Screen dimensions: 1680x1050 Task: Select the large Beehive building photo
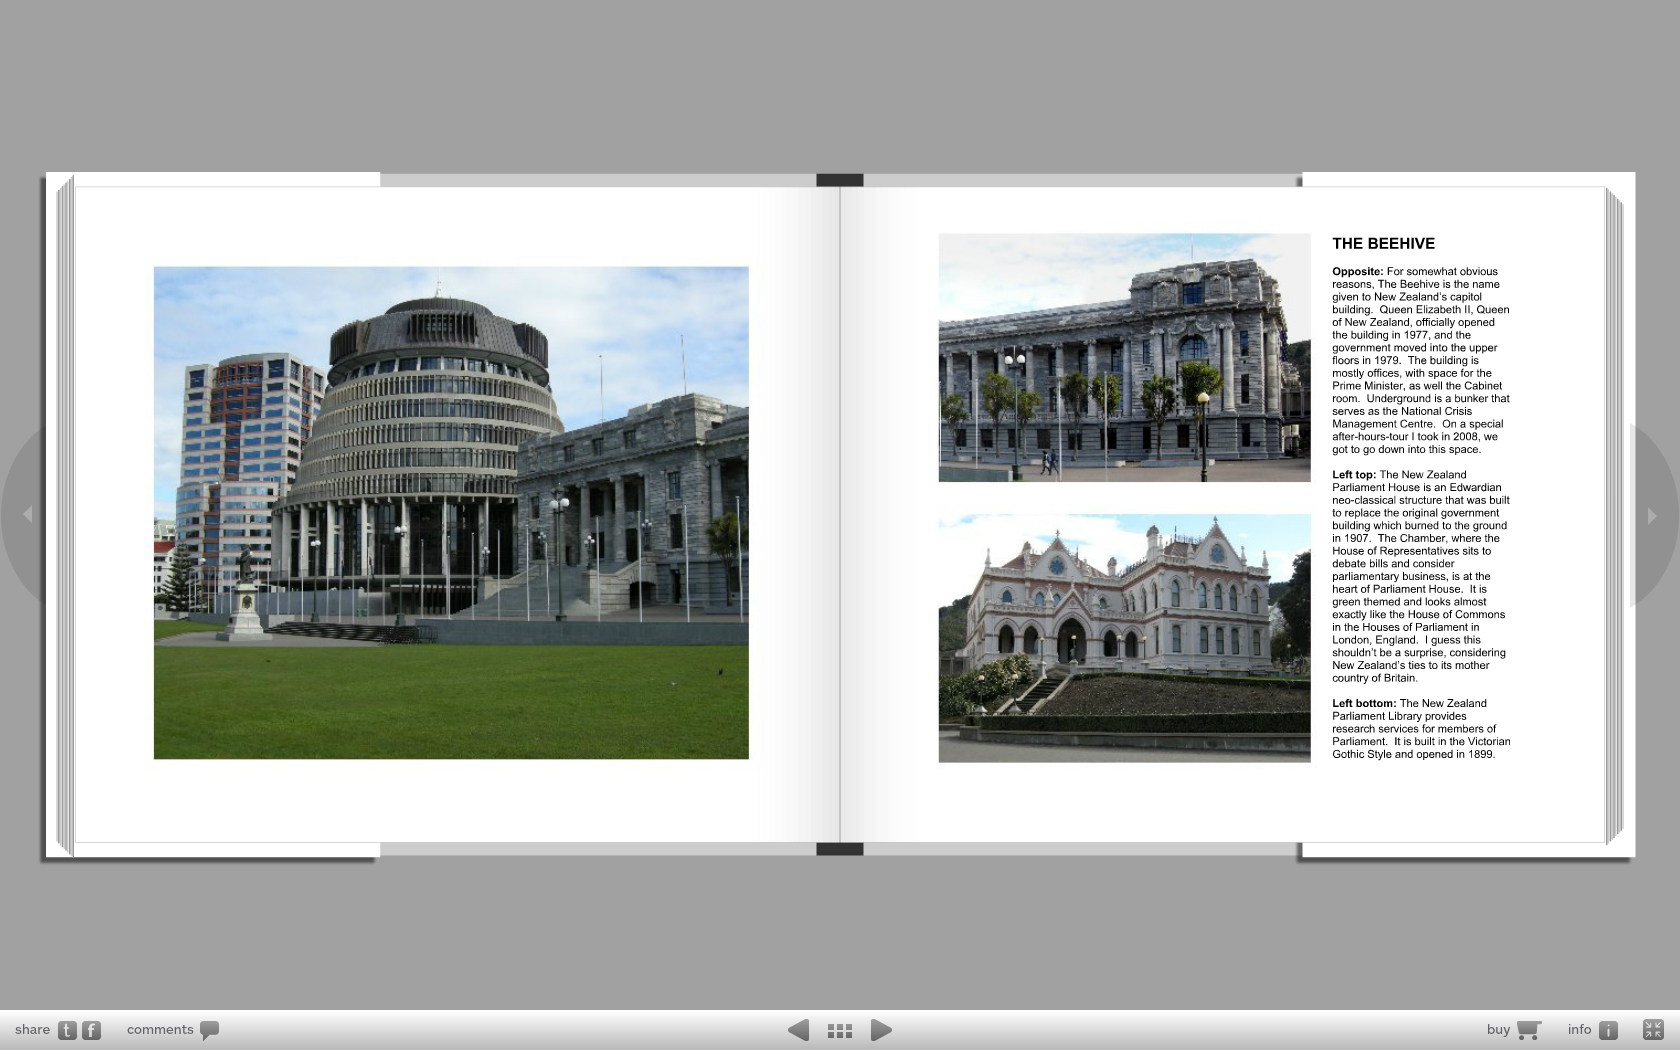pyautogui.click(x=451, y=512)
